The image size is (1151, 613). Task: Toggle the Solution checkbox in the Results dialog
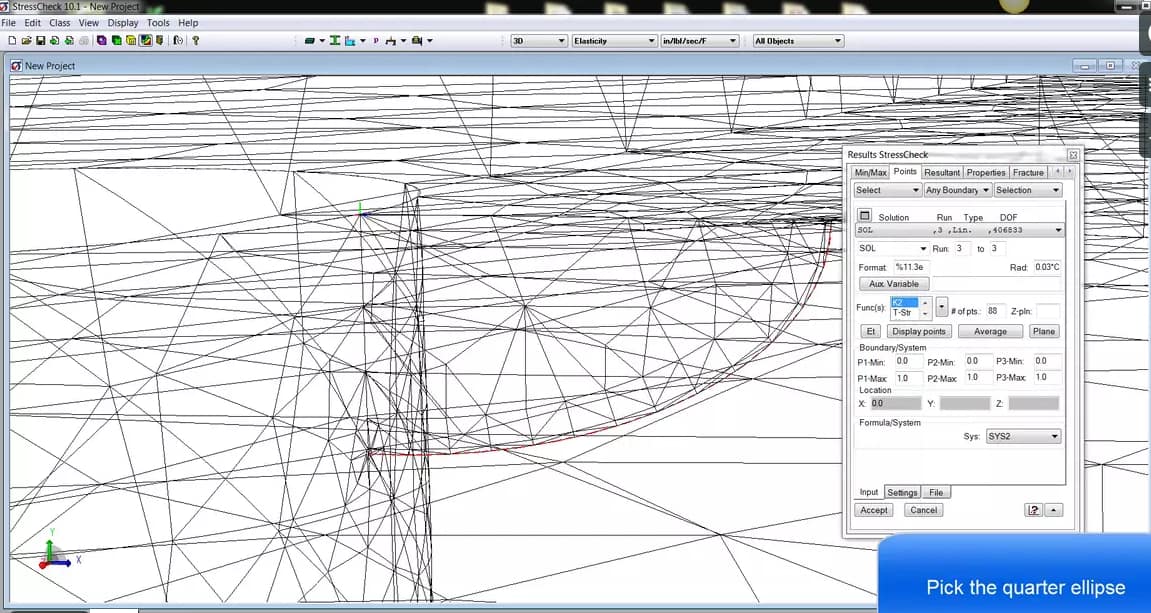864,216
